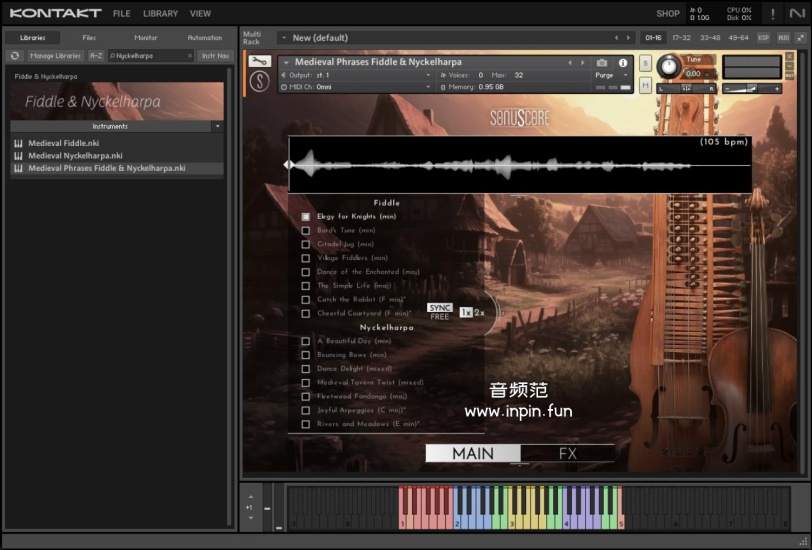Open the MIDI Ch Omni dropdown
The height and width of the screenshot is (550, 812).
[428, 87]
